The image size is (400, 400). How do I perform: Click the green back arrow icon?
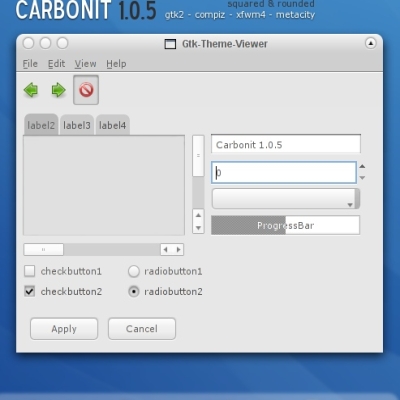pyautogui.click(x=31, y=90)
